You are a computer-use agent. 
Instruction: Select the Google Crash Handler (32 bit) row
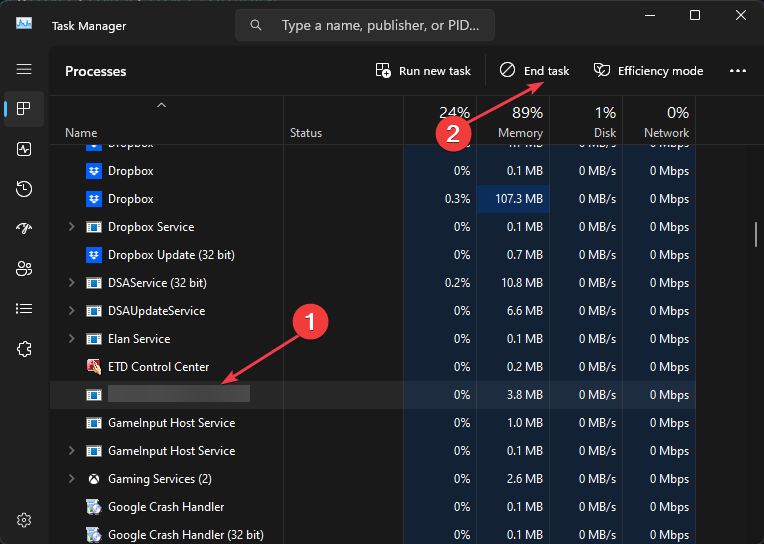[x=373, y=535]
